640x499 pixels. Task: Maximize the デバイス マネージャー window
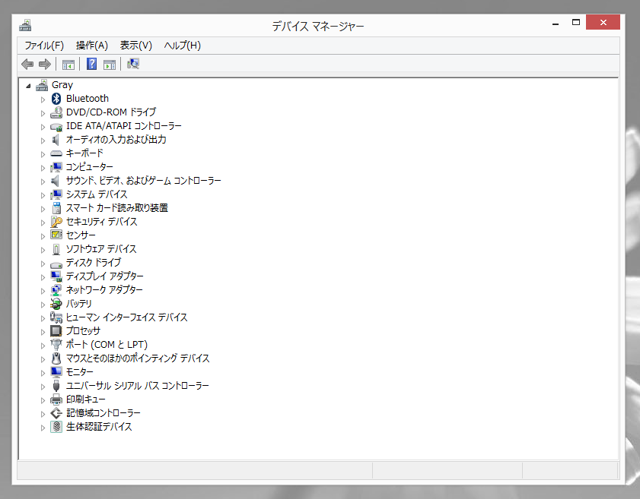[x=576, y=22]
